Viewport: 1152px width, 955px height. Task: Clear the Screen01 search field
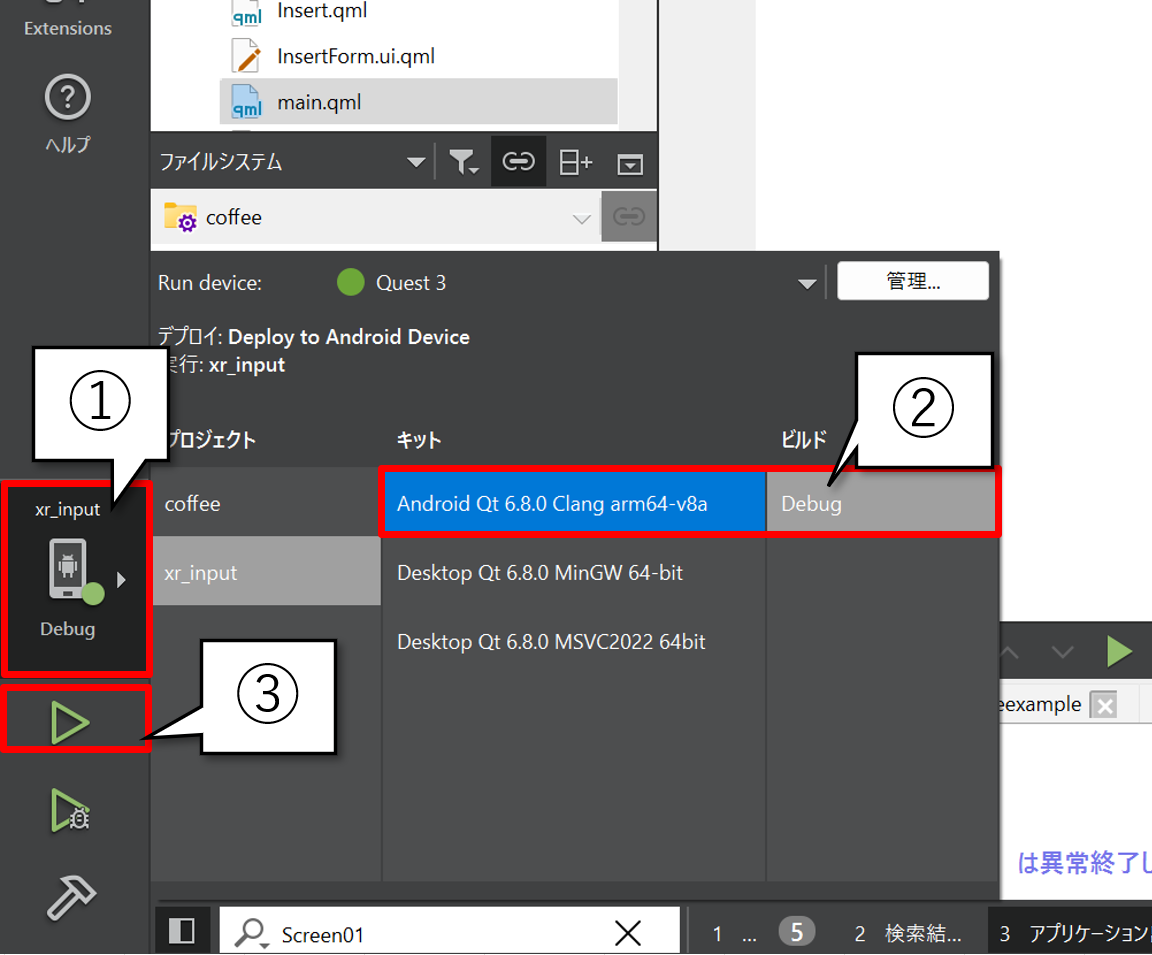click(x=627, y=934)
